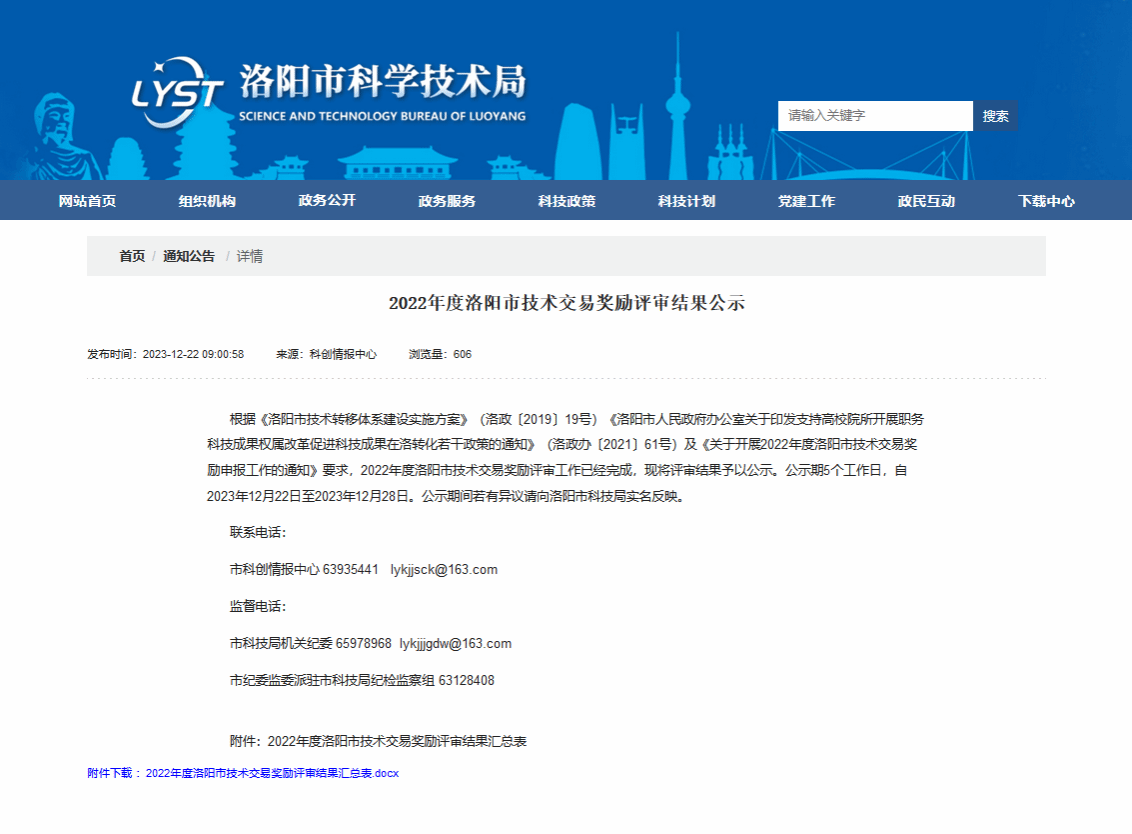Select 政务公开 in the navigation bar
The height and width of the screenshot is (834, 1132).
click(327, 201)
